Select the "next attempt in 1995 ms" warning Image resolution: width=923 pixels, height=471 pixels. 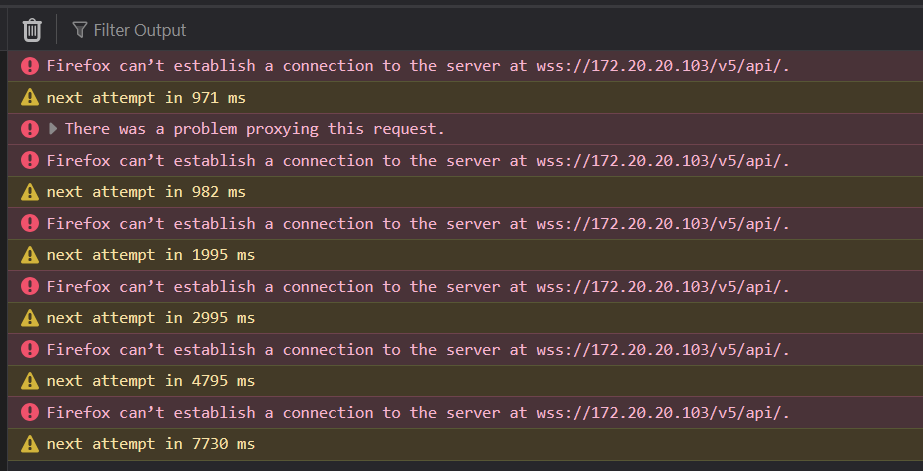(x=150, y=255)
